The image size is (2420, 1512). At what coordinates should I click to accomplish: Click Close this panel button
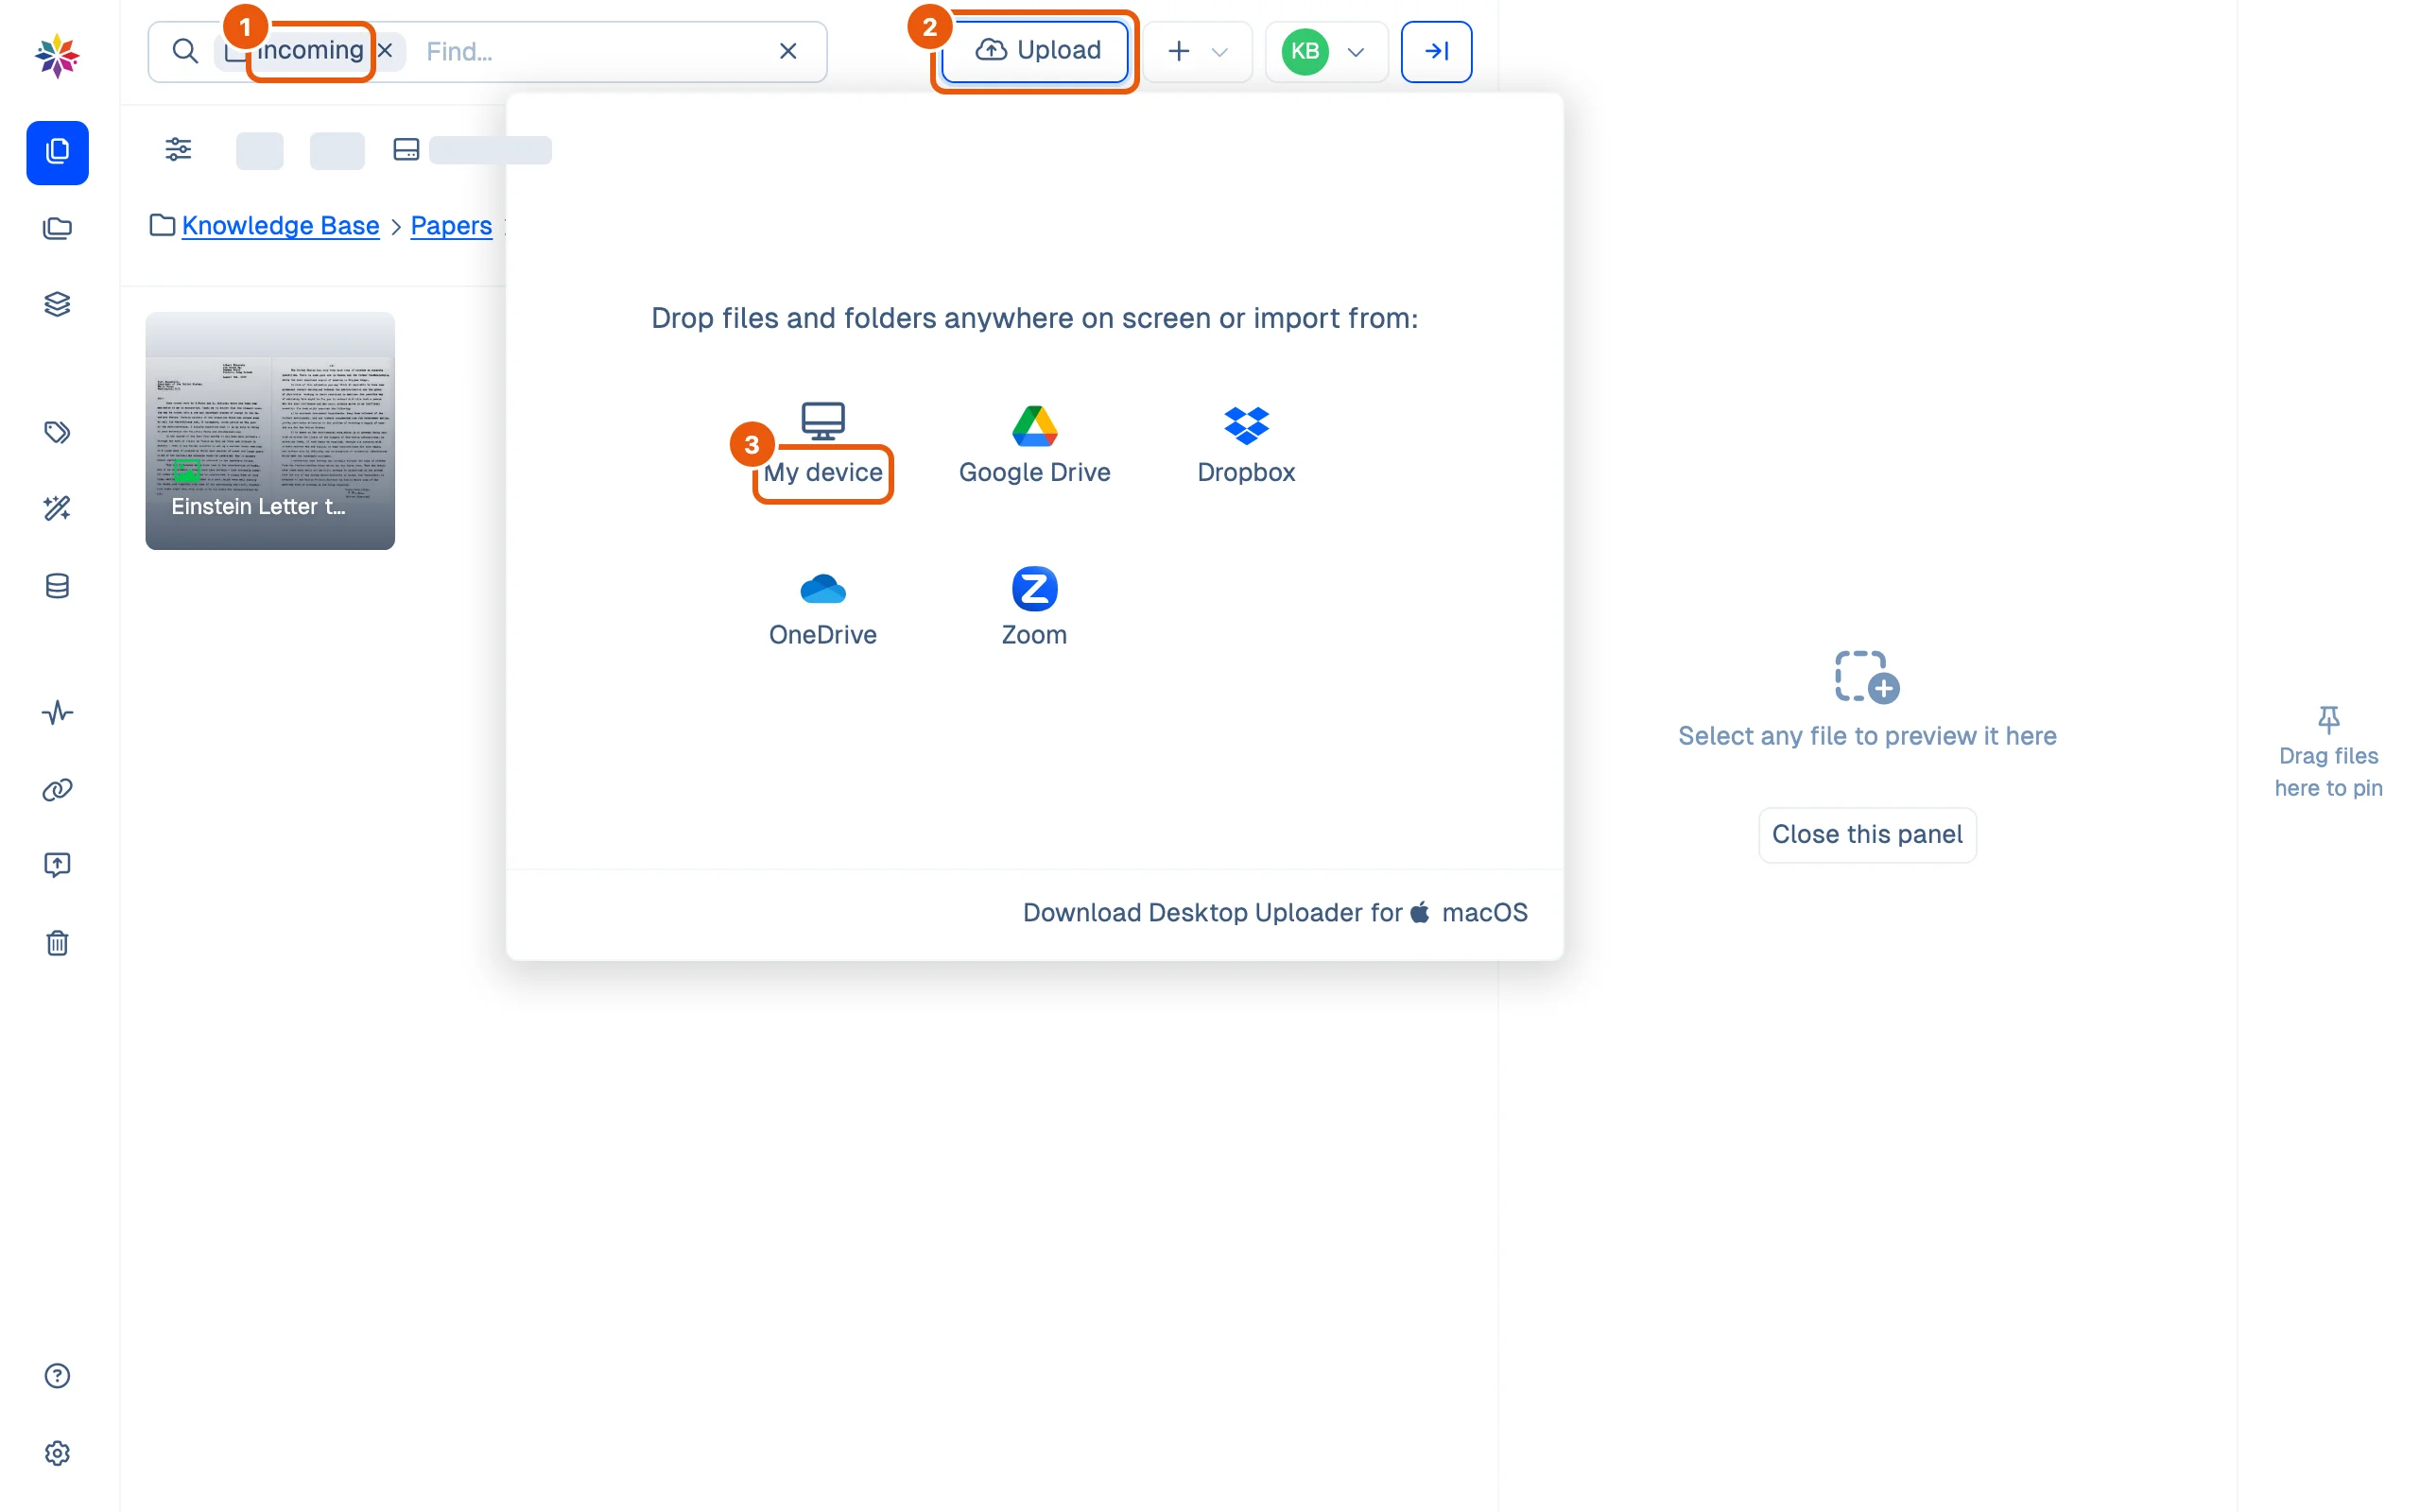click(x=1867, y=834)
